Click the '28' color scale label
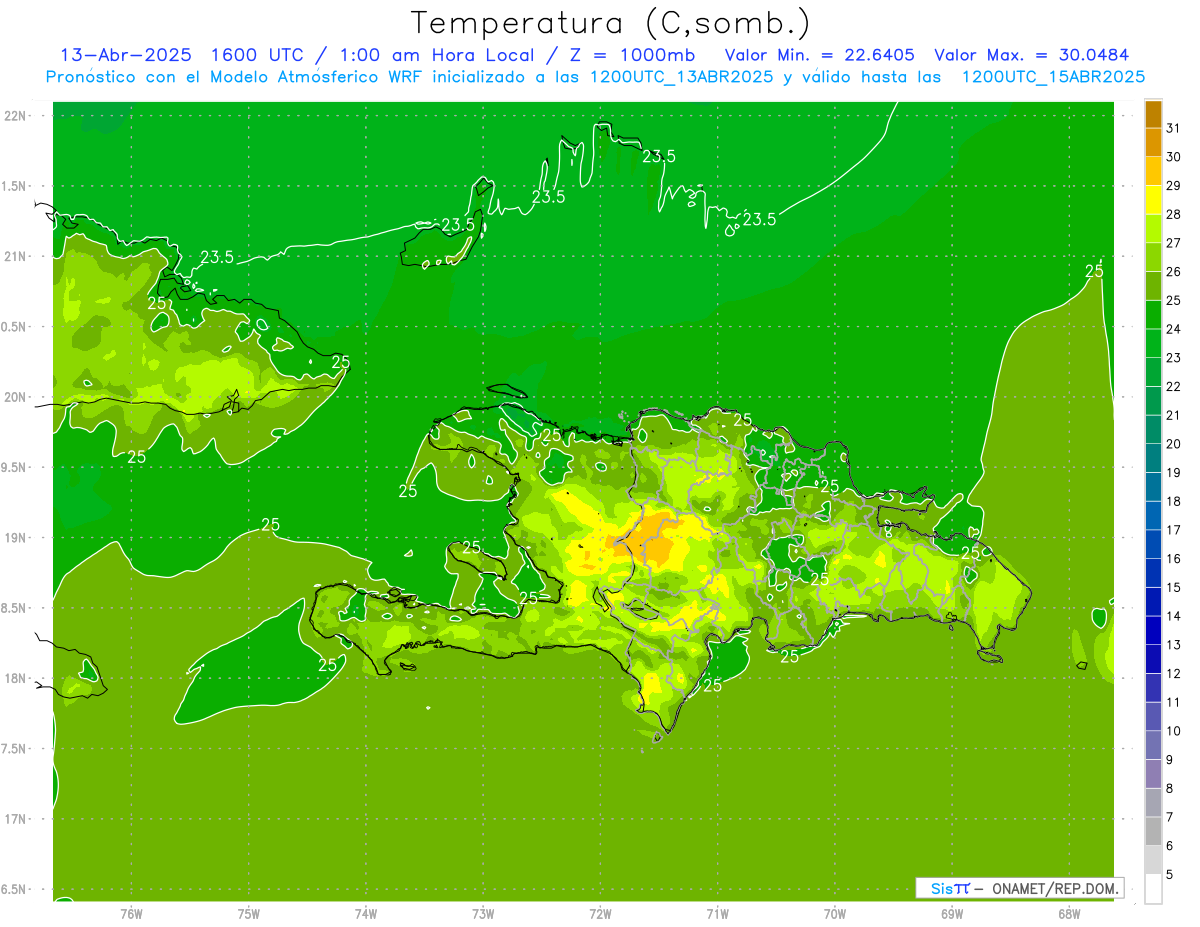The width and height of the screenshot is (1200, 927). coord(1173,214)
